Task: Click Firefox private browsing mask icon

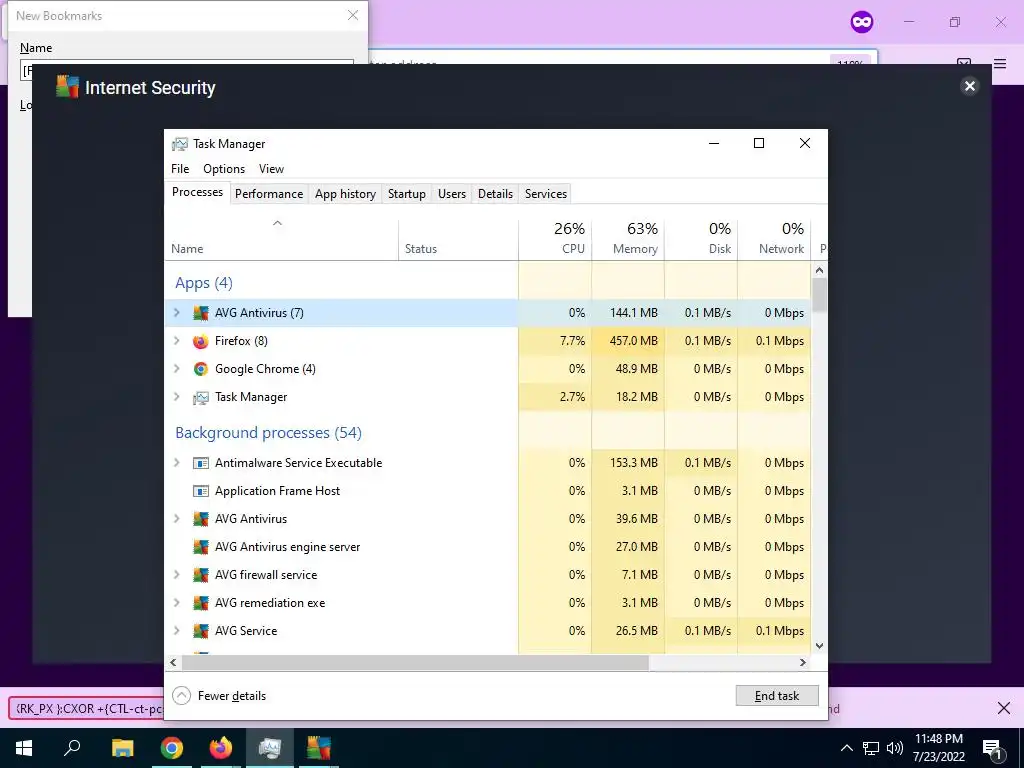Action: pyautogui.click(x=862, y=22)
